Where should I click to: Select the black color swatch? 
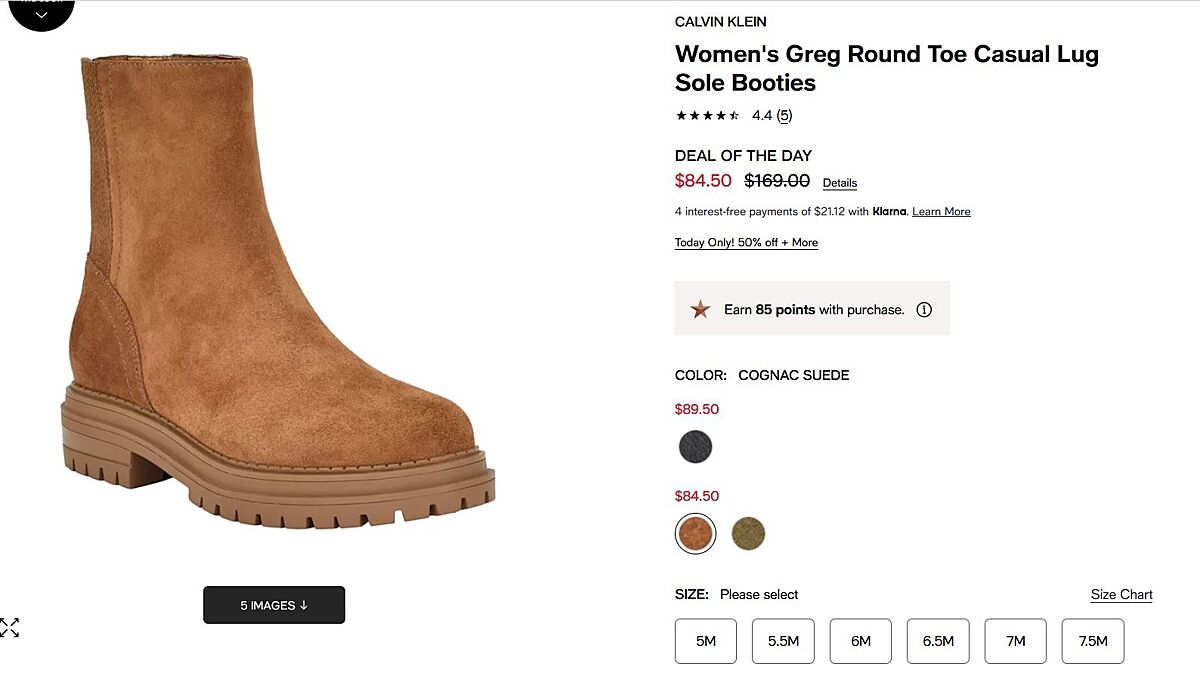point(695,447)
